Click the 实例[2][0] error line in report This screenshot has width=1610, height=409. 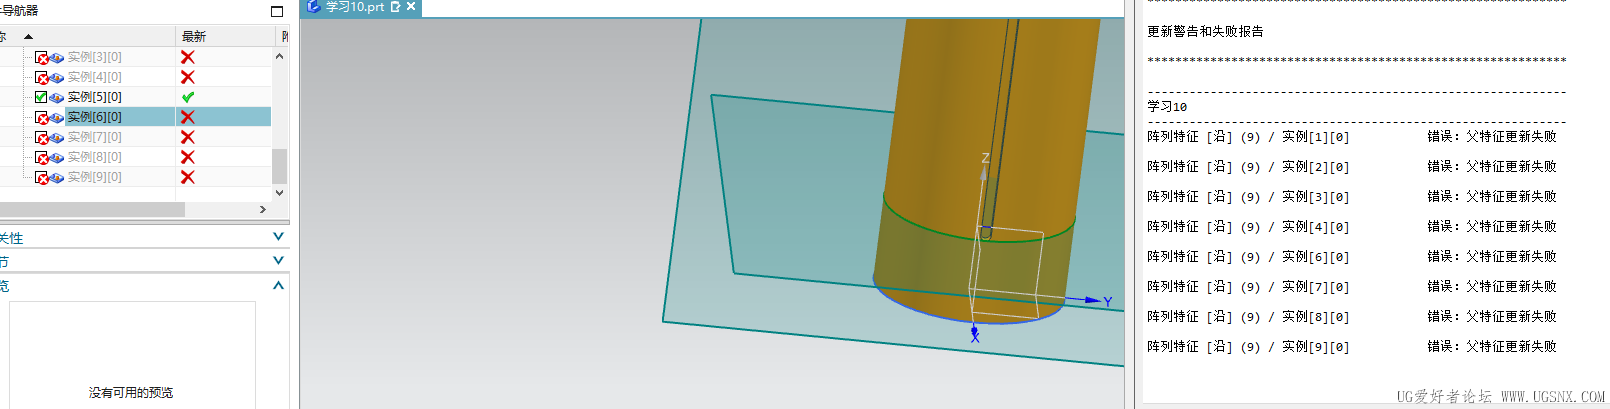coord(1352,167)
